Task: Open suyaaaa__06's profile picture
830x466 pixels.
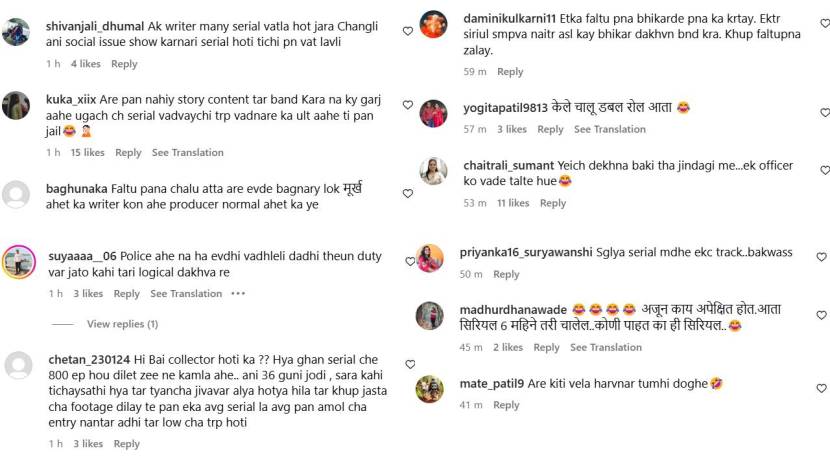Action: (19, 262)
